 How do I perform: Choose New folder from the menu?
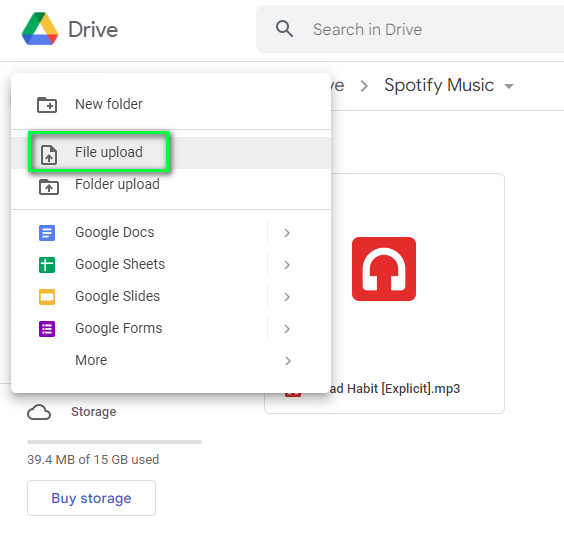171,104
